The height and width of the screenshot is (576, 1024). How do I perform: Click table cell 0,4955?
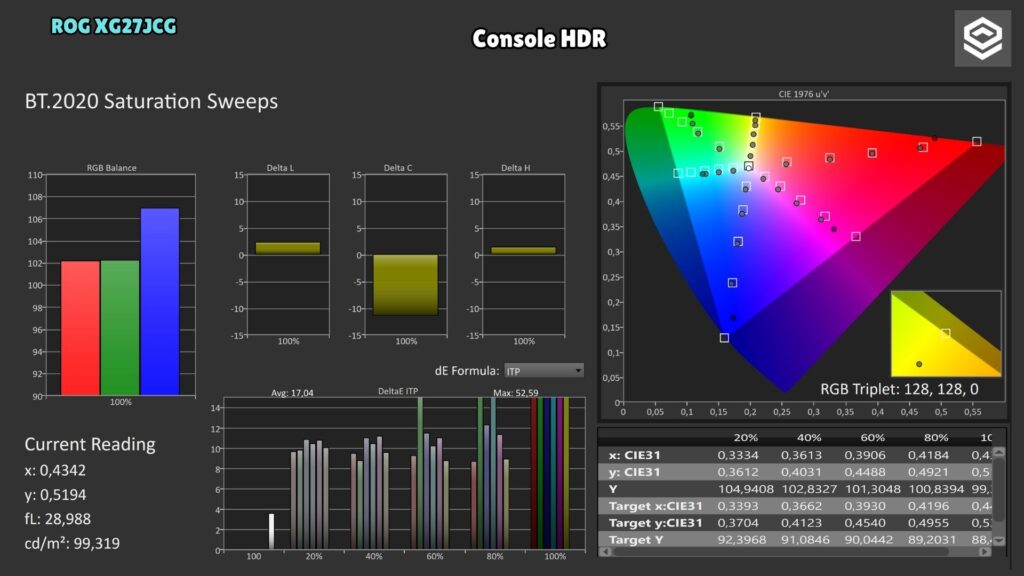(928, 523)
